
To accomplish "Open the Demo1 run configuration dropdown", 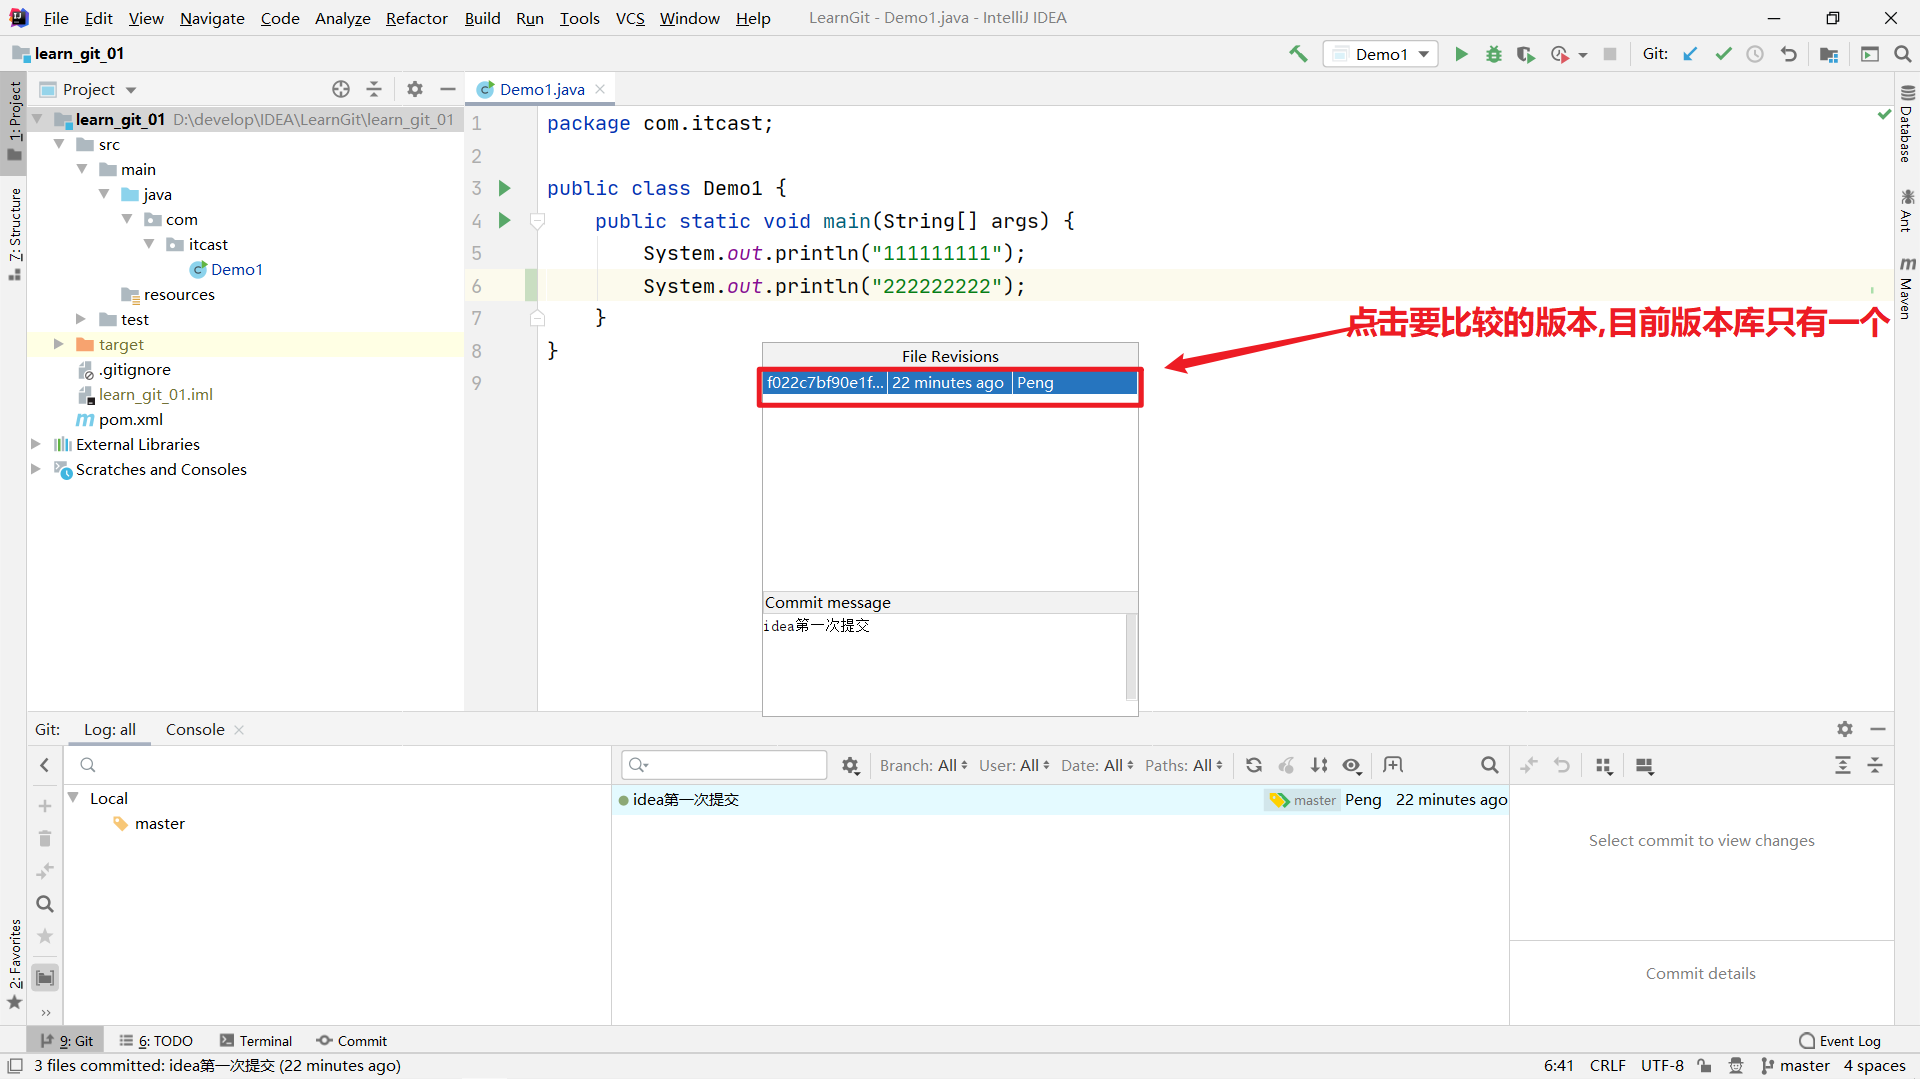I will click(1381, 54).
